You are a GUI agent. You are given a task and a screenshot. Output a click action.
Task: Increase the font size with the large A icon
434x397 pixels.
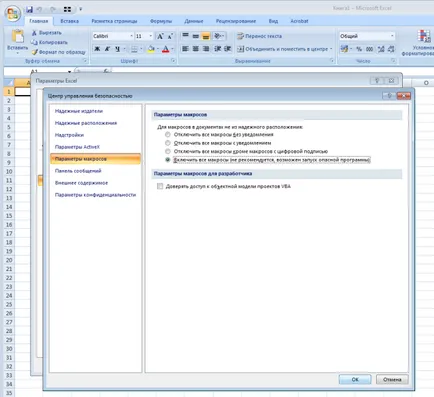160,36
